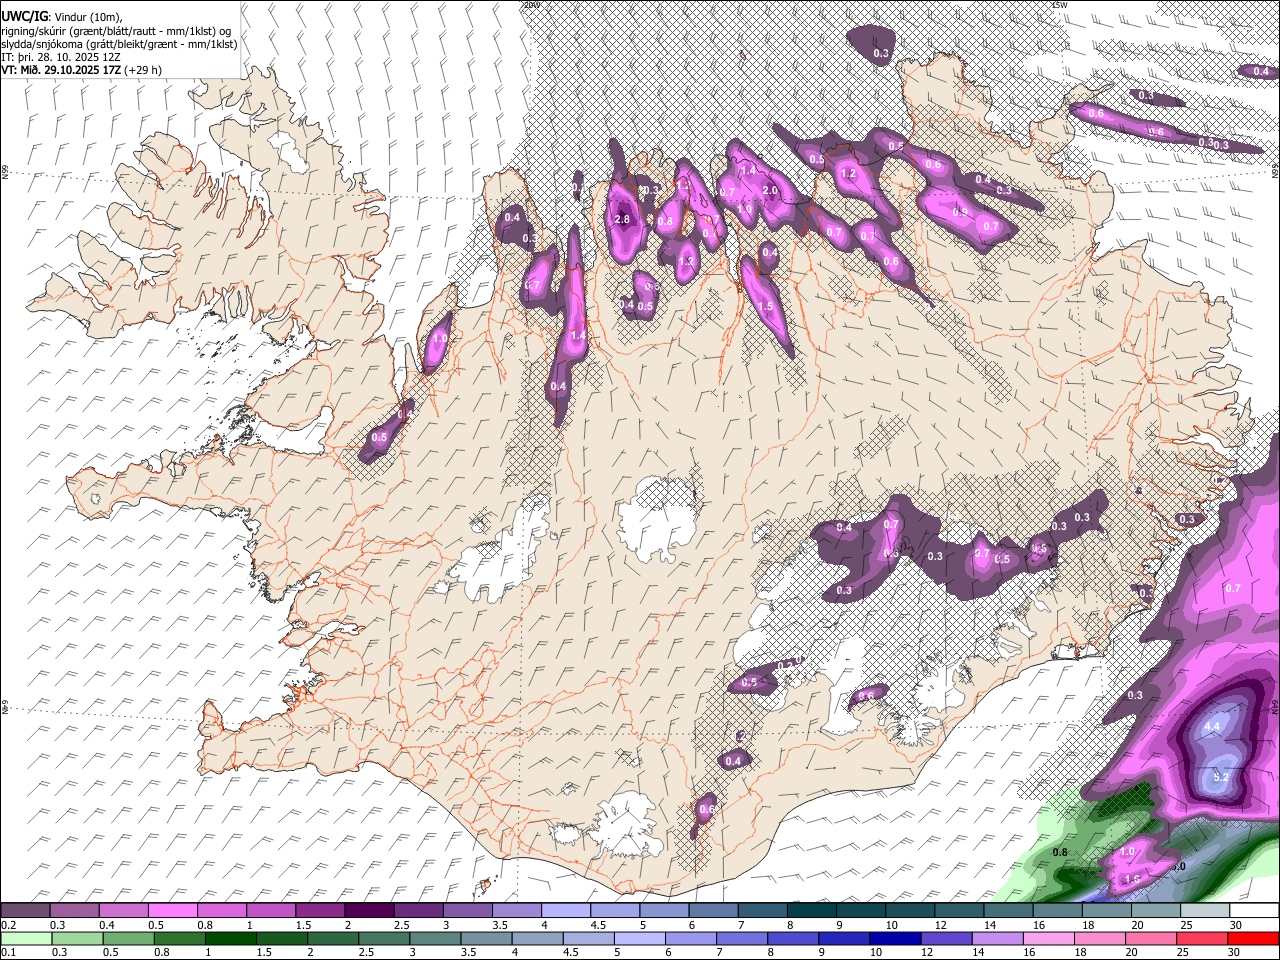Click upper legend white swatch after 30

[1255, 910]
